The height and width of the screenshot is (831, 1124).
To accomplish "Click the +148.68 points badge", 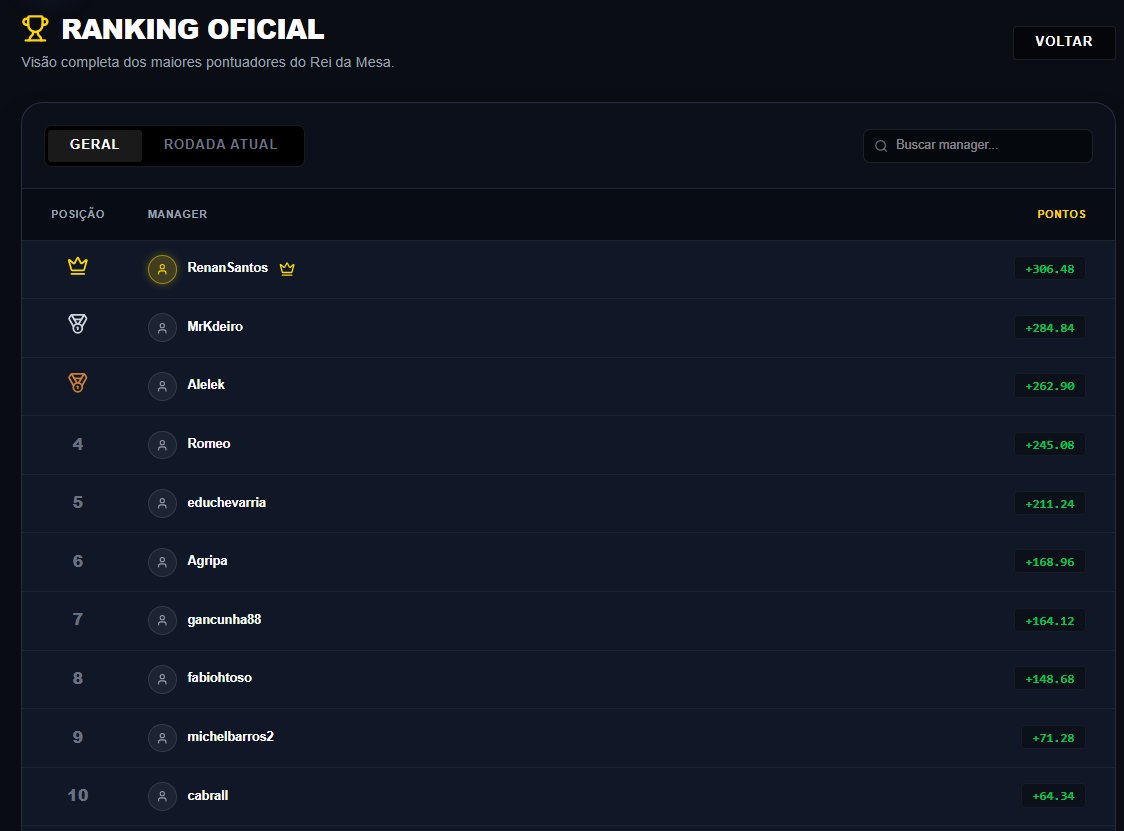I will pyautogui.click(x=1049, y=679).
